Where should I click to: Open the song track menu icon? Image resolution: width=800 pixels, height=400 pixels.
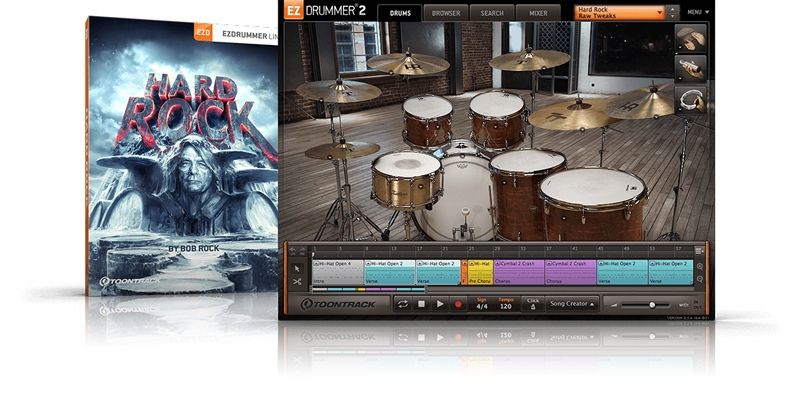pos(700,248)
